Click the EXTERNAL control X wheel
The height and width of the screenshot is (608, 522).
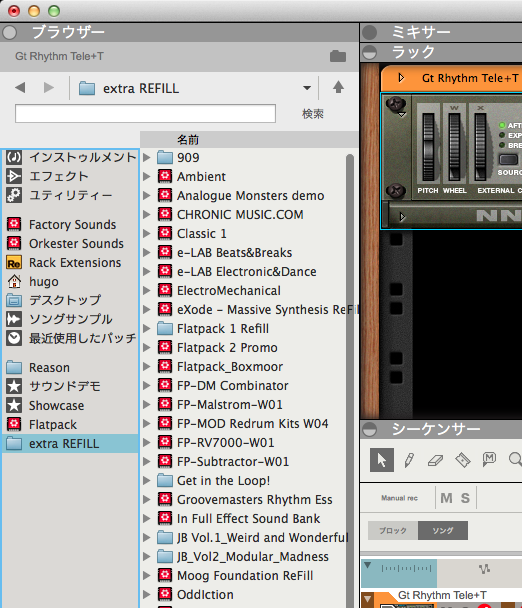(x=480, y=147)
